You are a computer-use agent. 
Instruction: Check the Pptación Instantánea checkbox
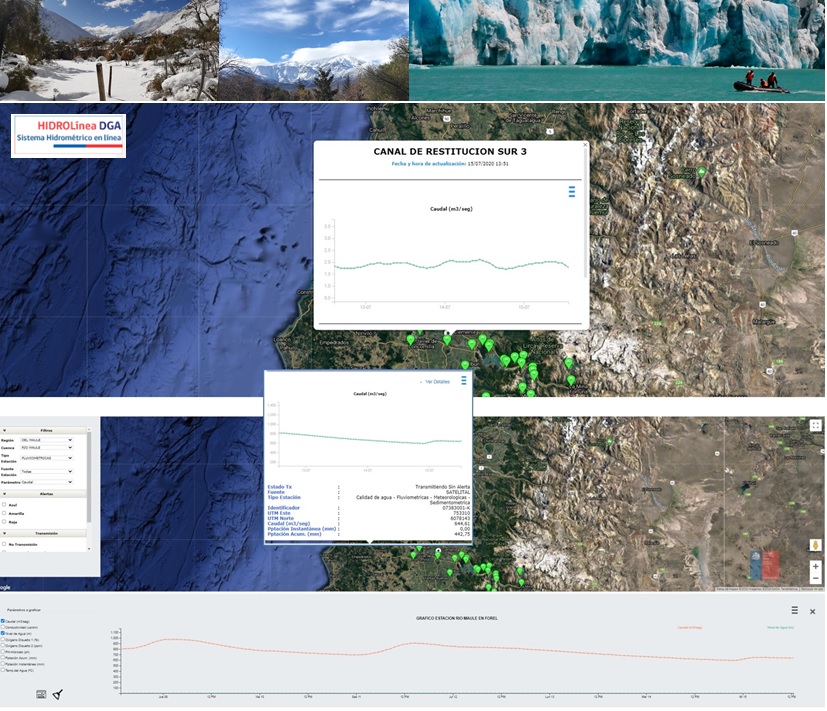coord(3,664)
